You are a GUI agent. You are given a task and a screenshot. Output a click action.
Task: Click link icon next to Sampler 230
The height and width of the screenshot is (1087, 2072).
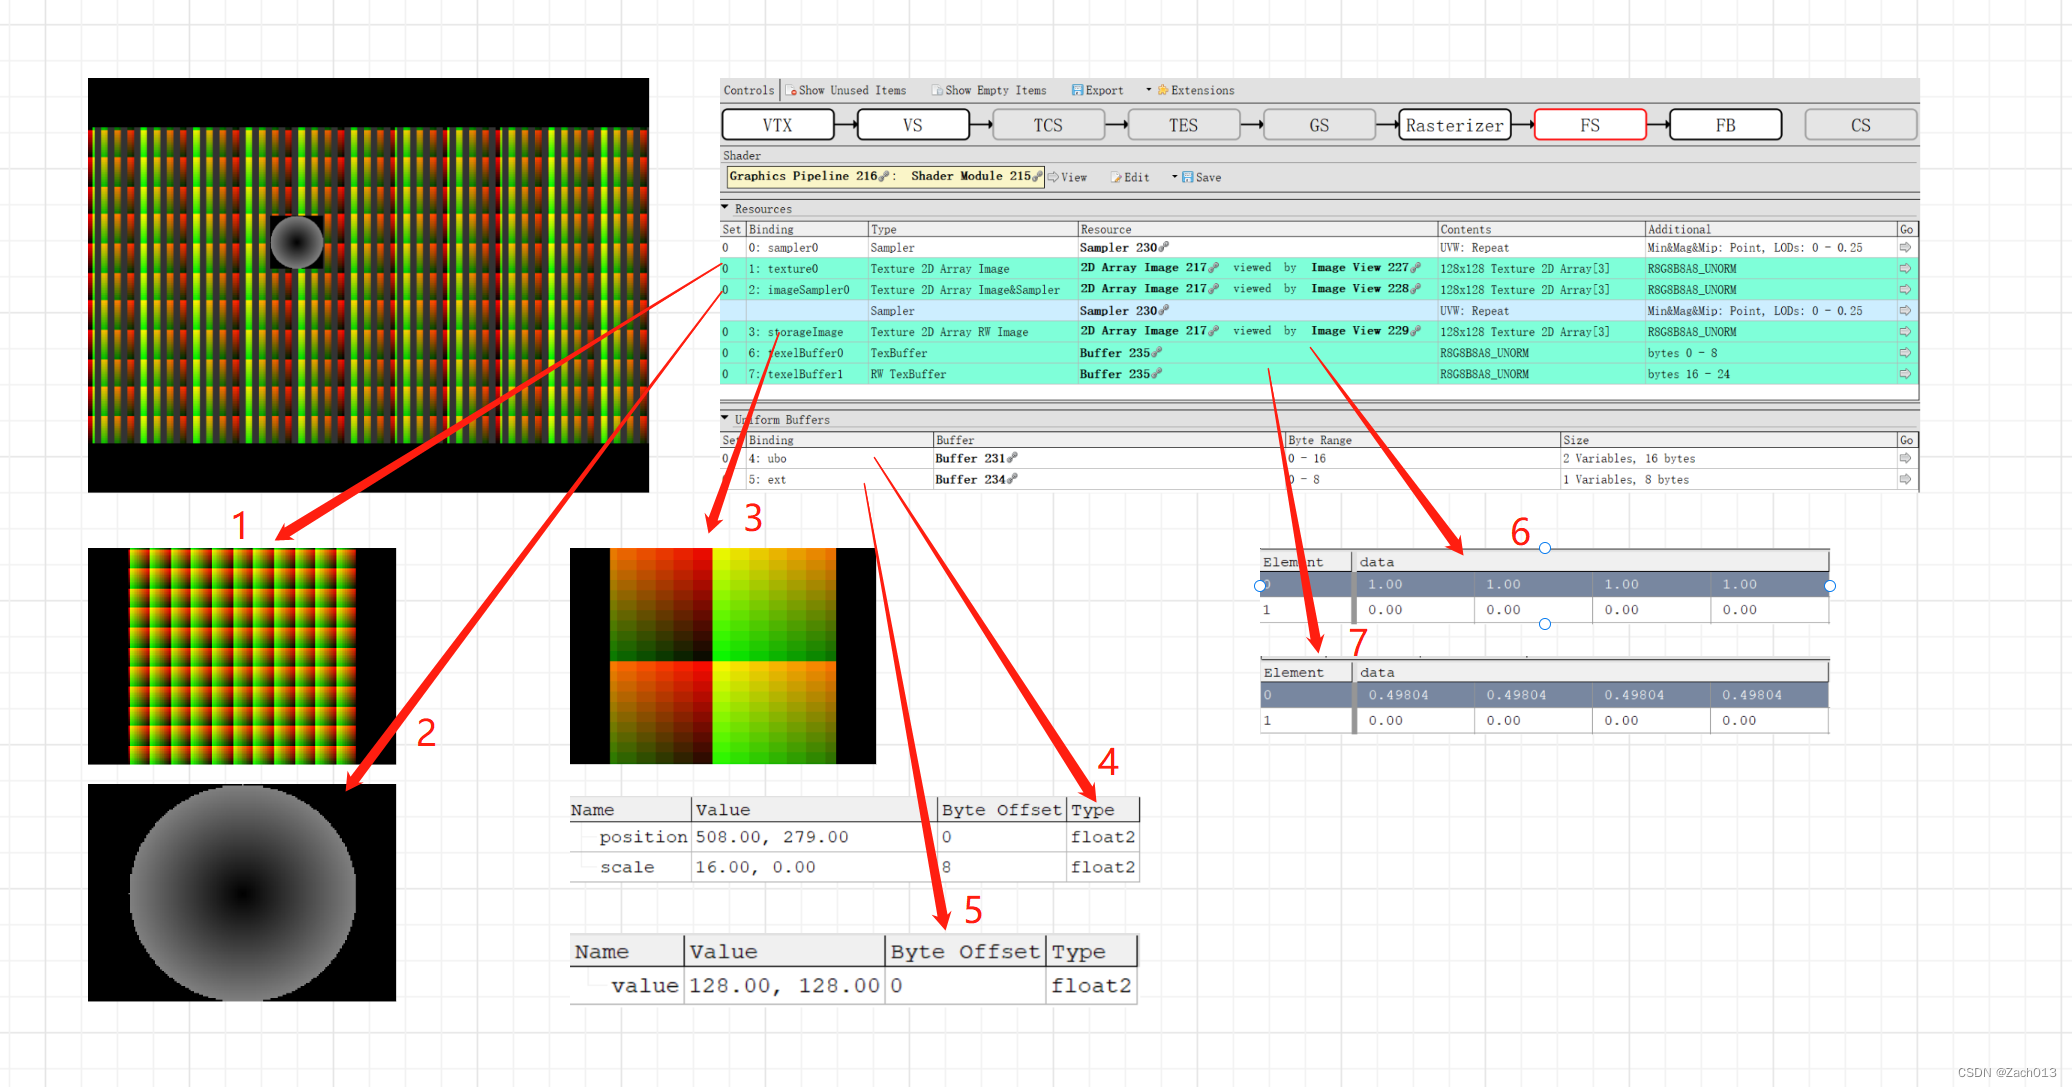1164,247
